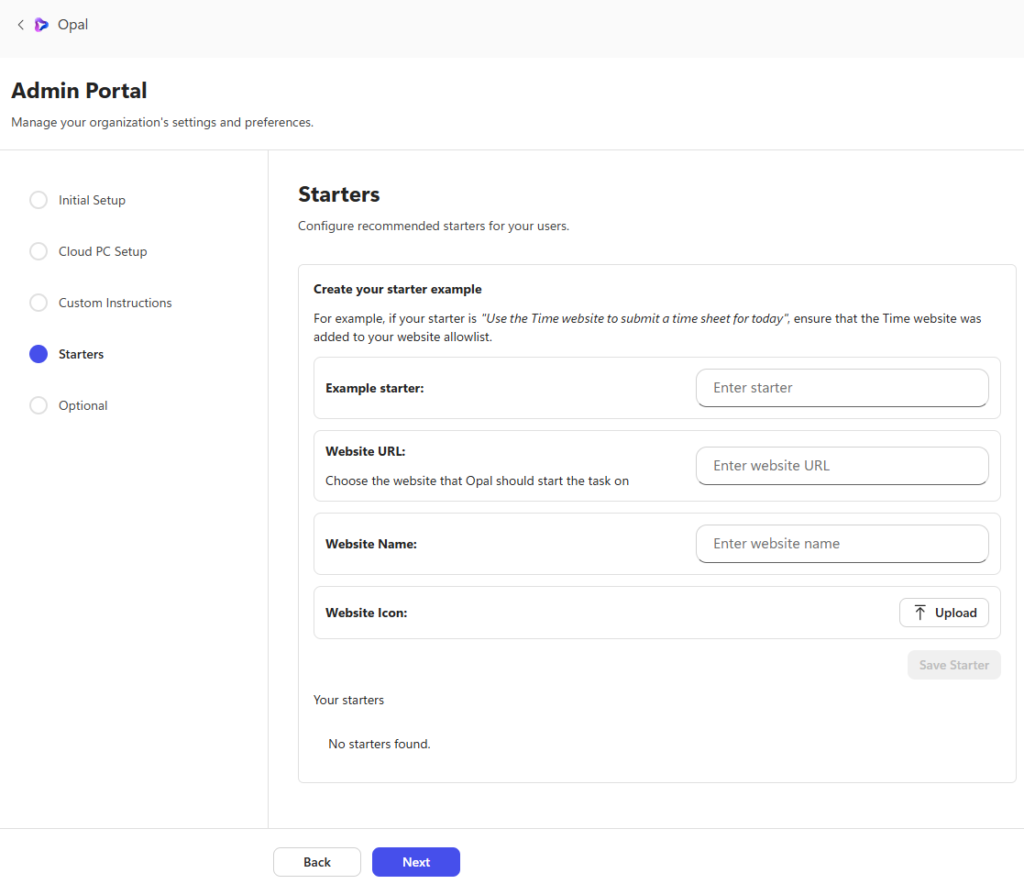The image size is (1024, 884).
Task: Click the upload arrow icon
Action: coord(920,612)
